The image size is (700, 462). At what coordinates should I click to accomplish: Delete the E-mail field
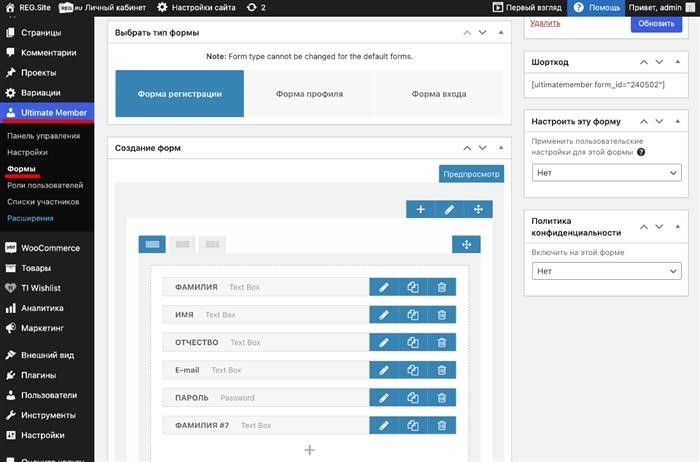pos(442,370)
